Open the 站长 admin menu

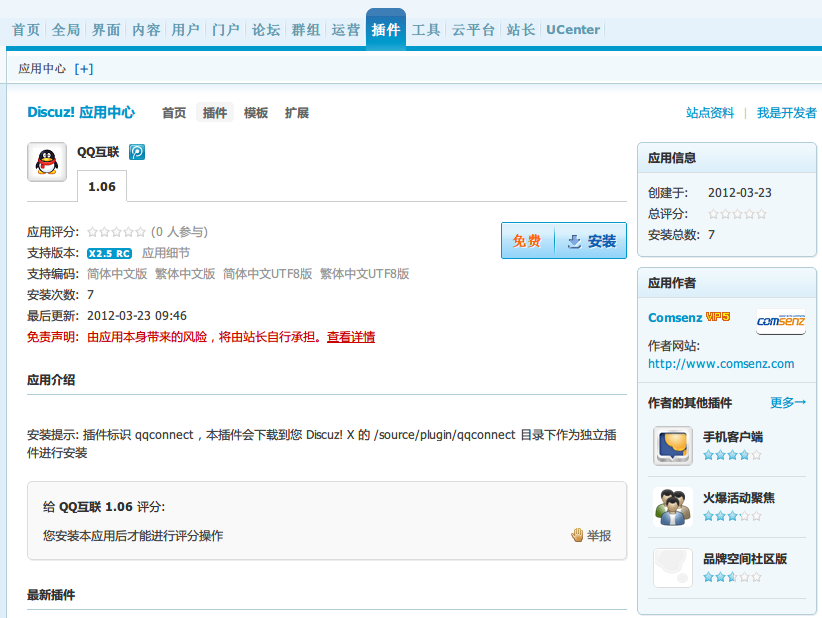pyautogui.click(x=521, y=30)
